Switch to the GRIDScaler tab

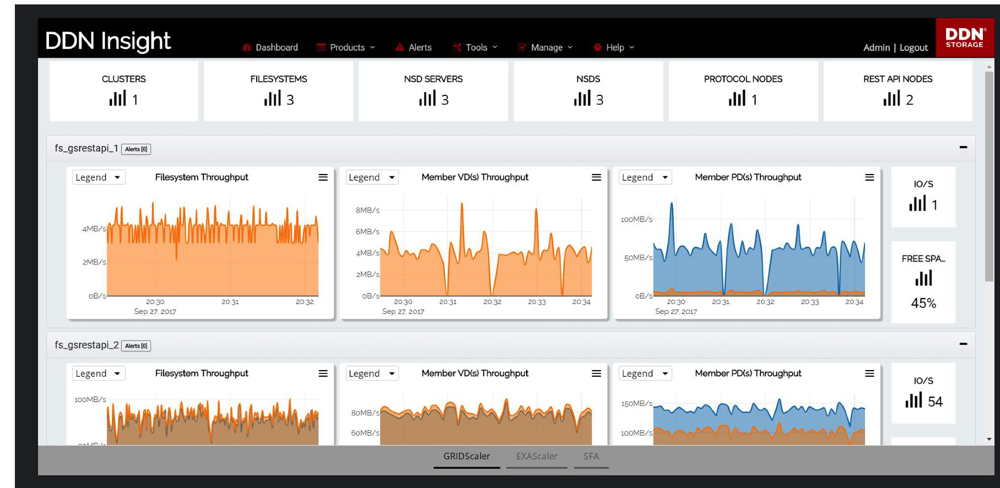[467, 457]
